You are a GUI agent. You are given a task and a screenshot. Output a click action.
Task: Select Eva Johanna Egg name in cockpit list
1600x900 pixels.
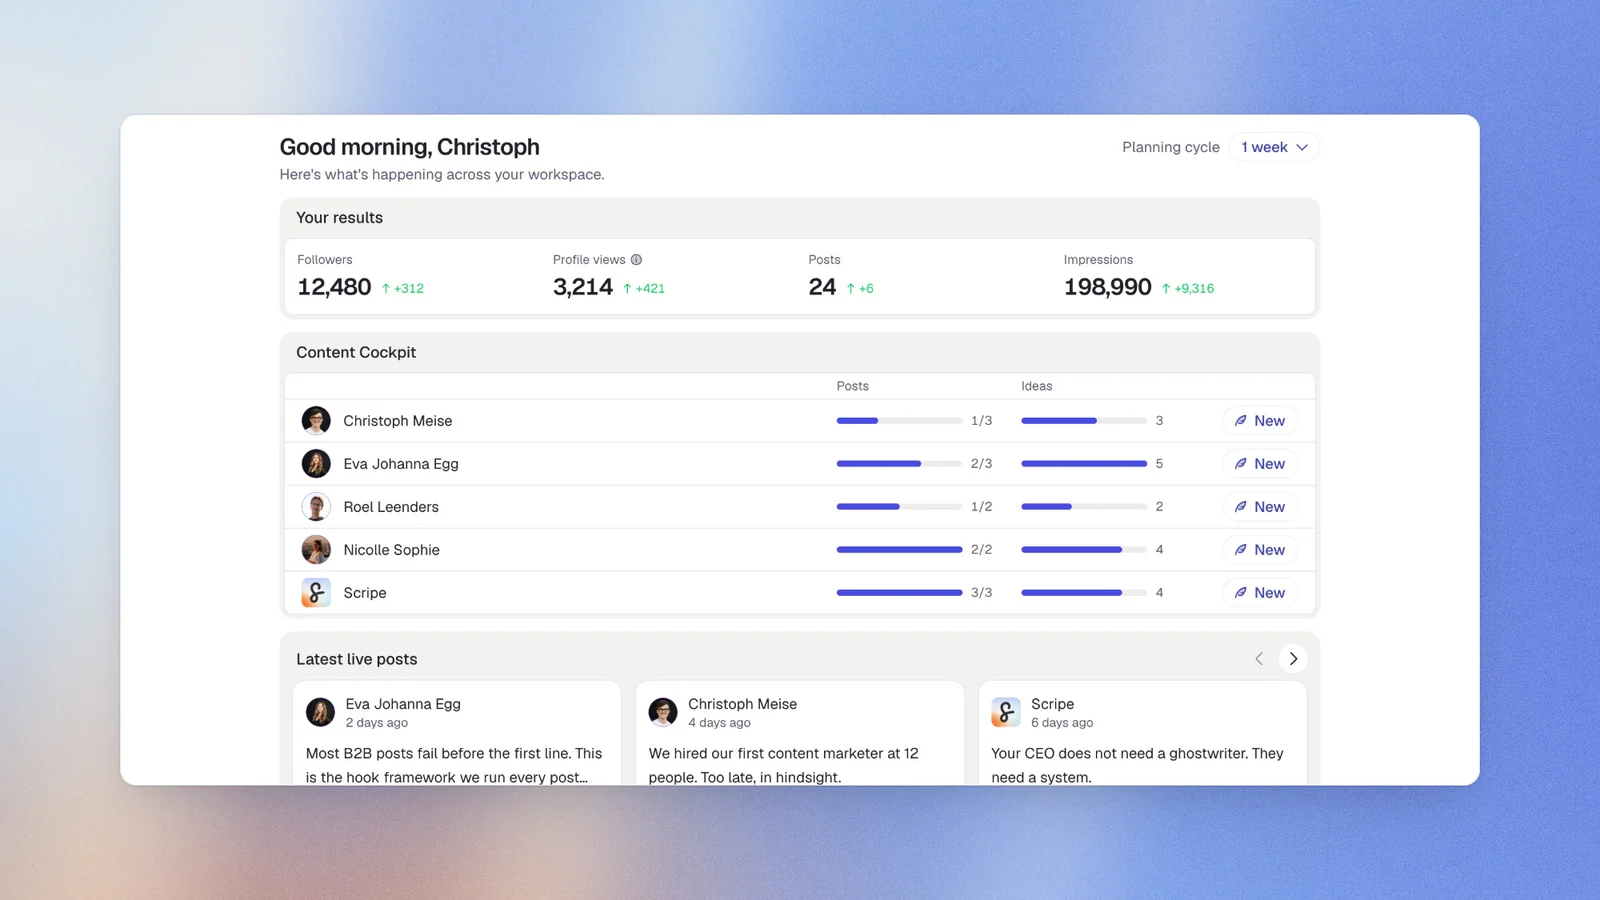[401, 464]
